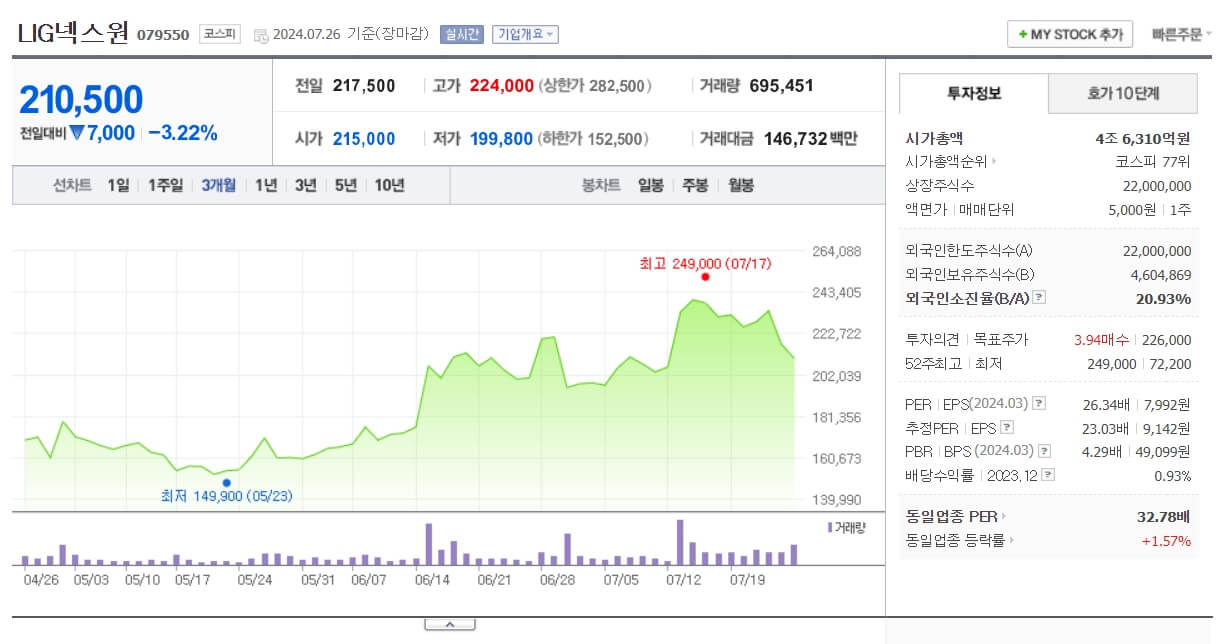Click 고가 value 224,000
Screen dimensions: 1231x644
[x=501, y=86]
